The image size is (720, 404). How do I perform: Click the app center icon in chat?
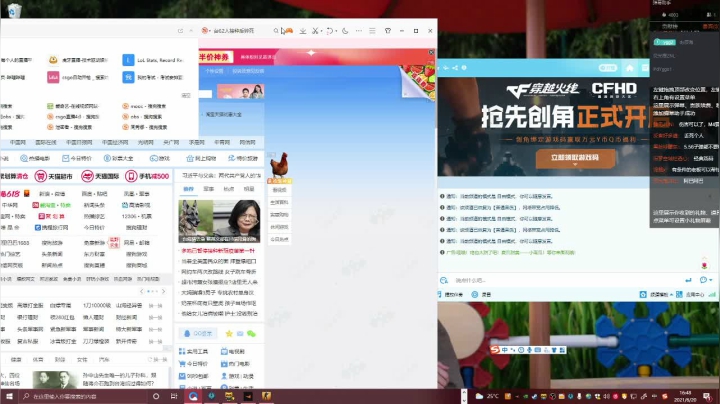pos(679,295)
